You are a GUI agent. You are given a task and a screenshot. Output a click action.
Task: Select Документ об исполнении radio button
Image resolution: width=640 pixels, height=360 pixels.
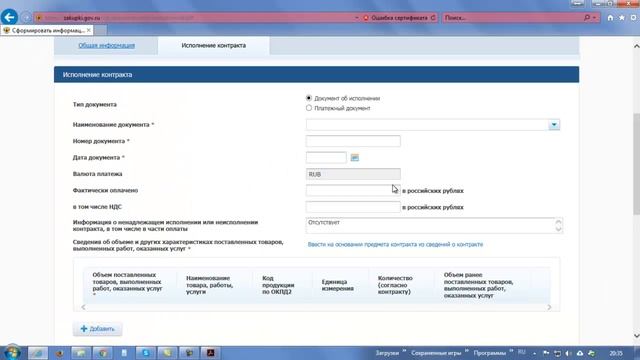[309, 98]
